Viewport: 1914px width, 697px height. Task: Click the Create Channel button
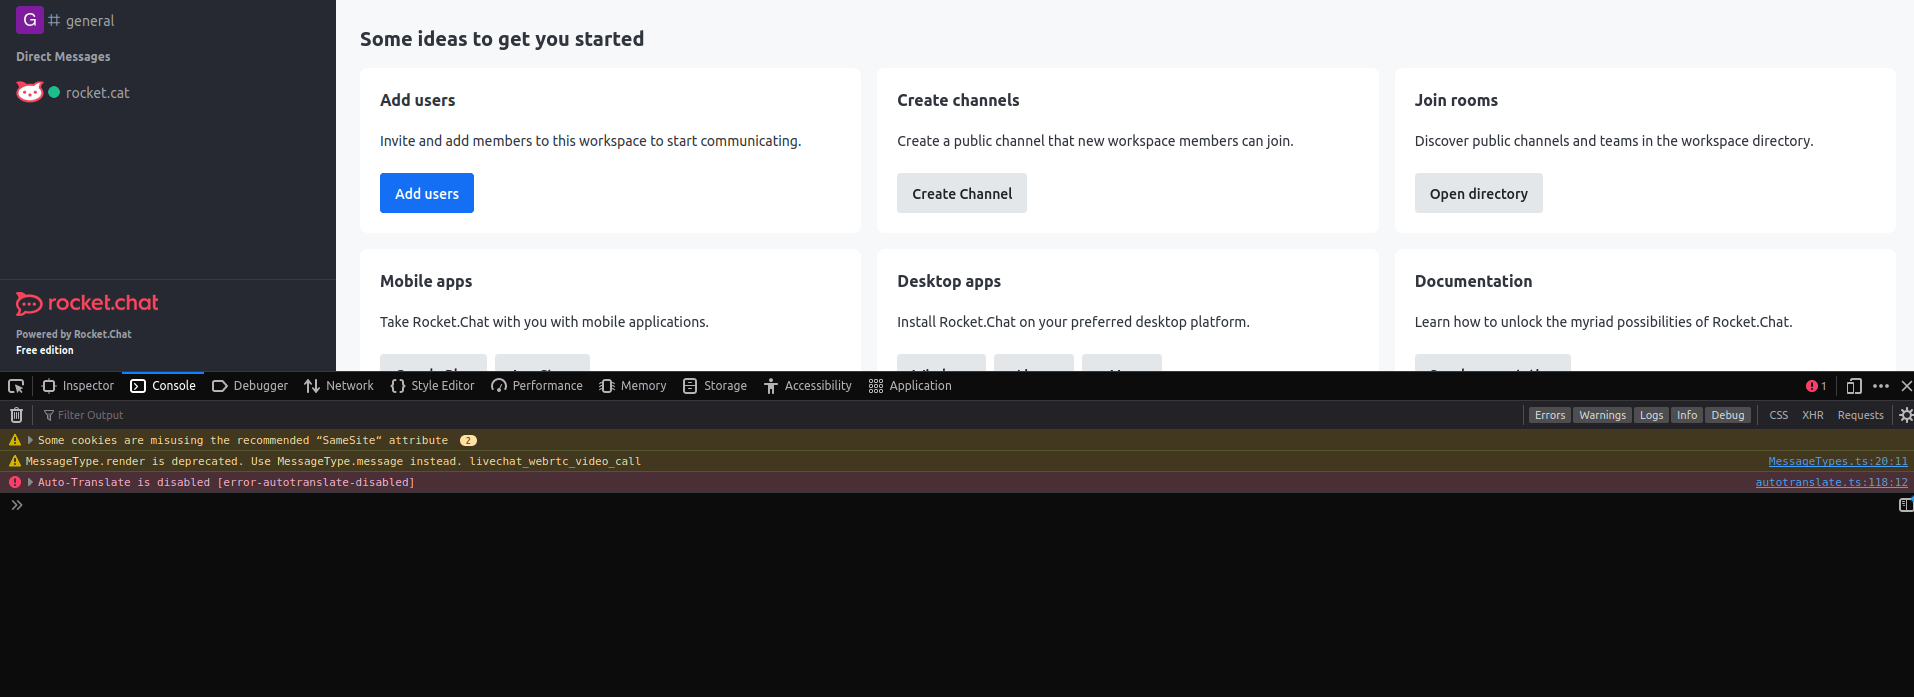click(962, 193)
